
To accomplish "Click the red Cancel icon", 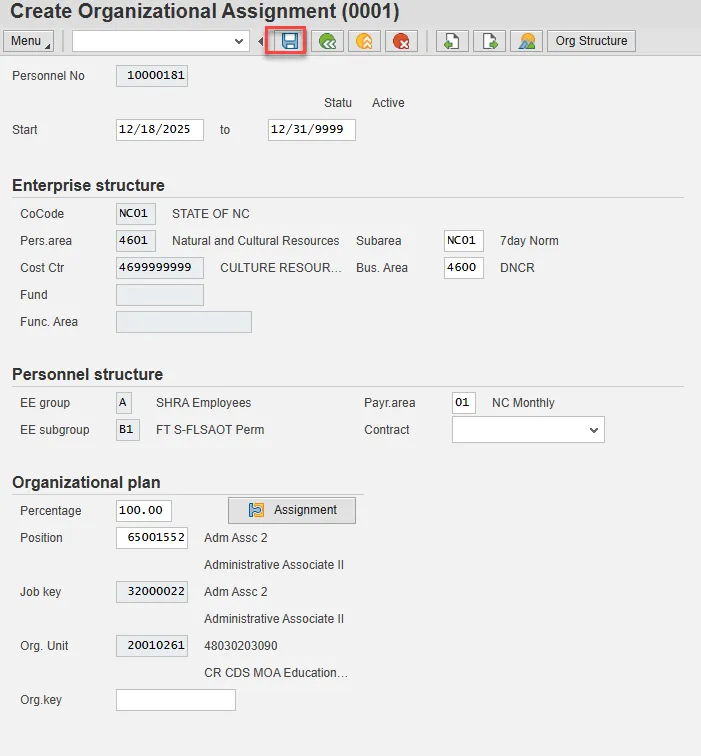I will point(401,41).
